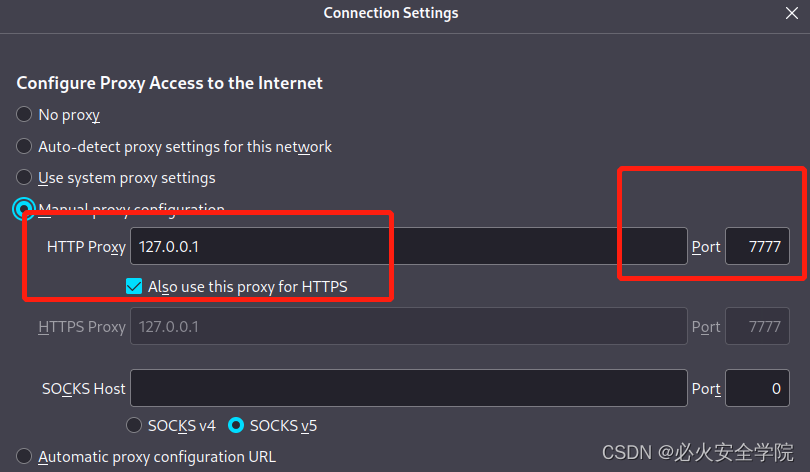The width and height of the screenshot is (810, 472).
Task: Click the HTTP Proxy label
Action: 86,246
